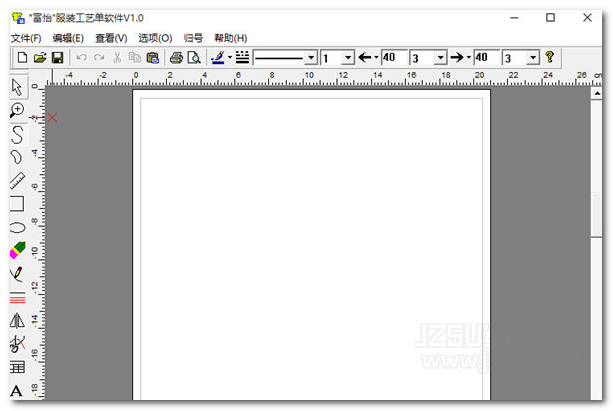Open the right arrow style dropdown
Viewport: 613px width, 411px height.
[x=468, y=58]
